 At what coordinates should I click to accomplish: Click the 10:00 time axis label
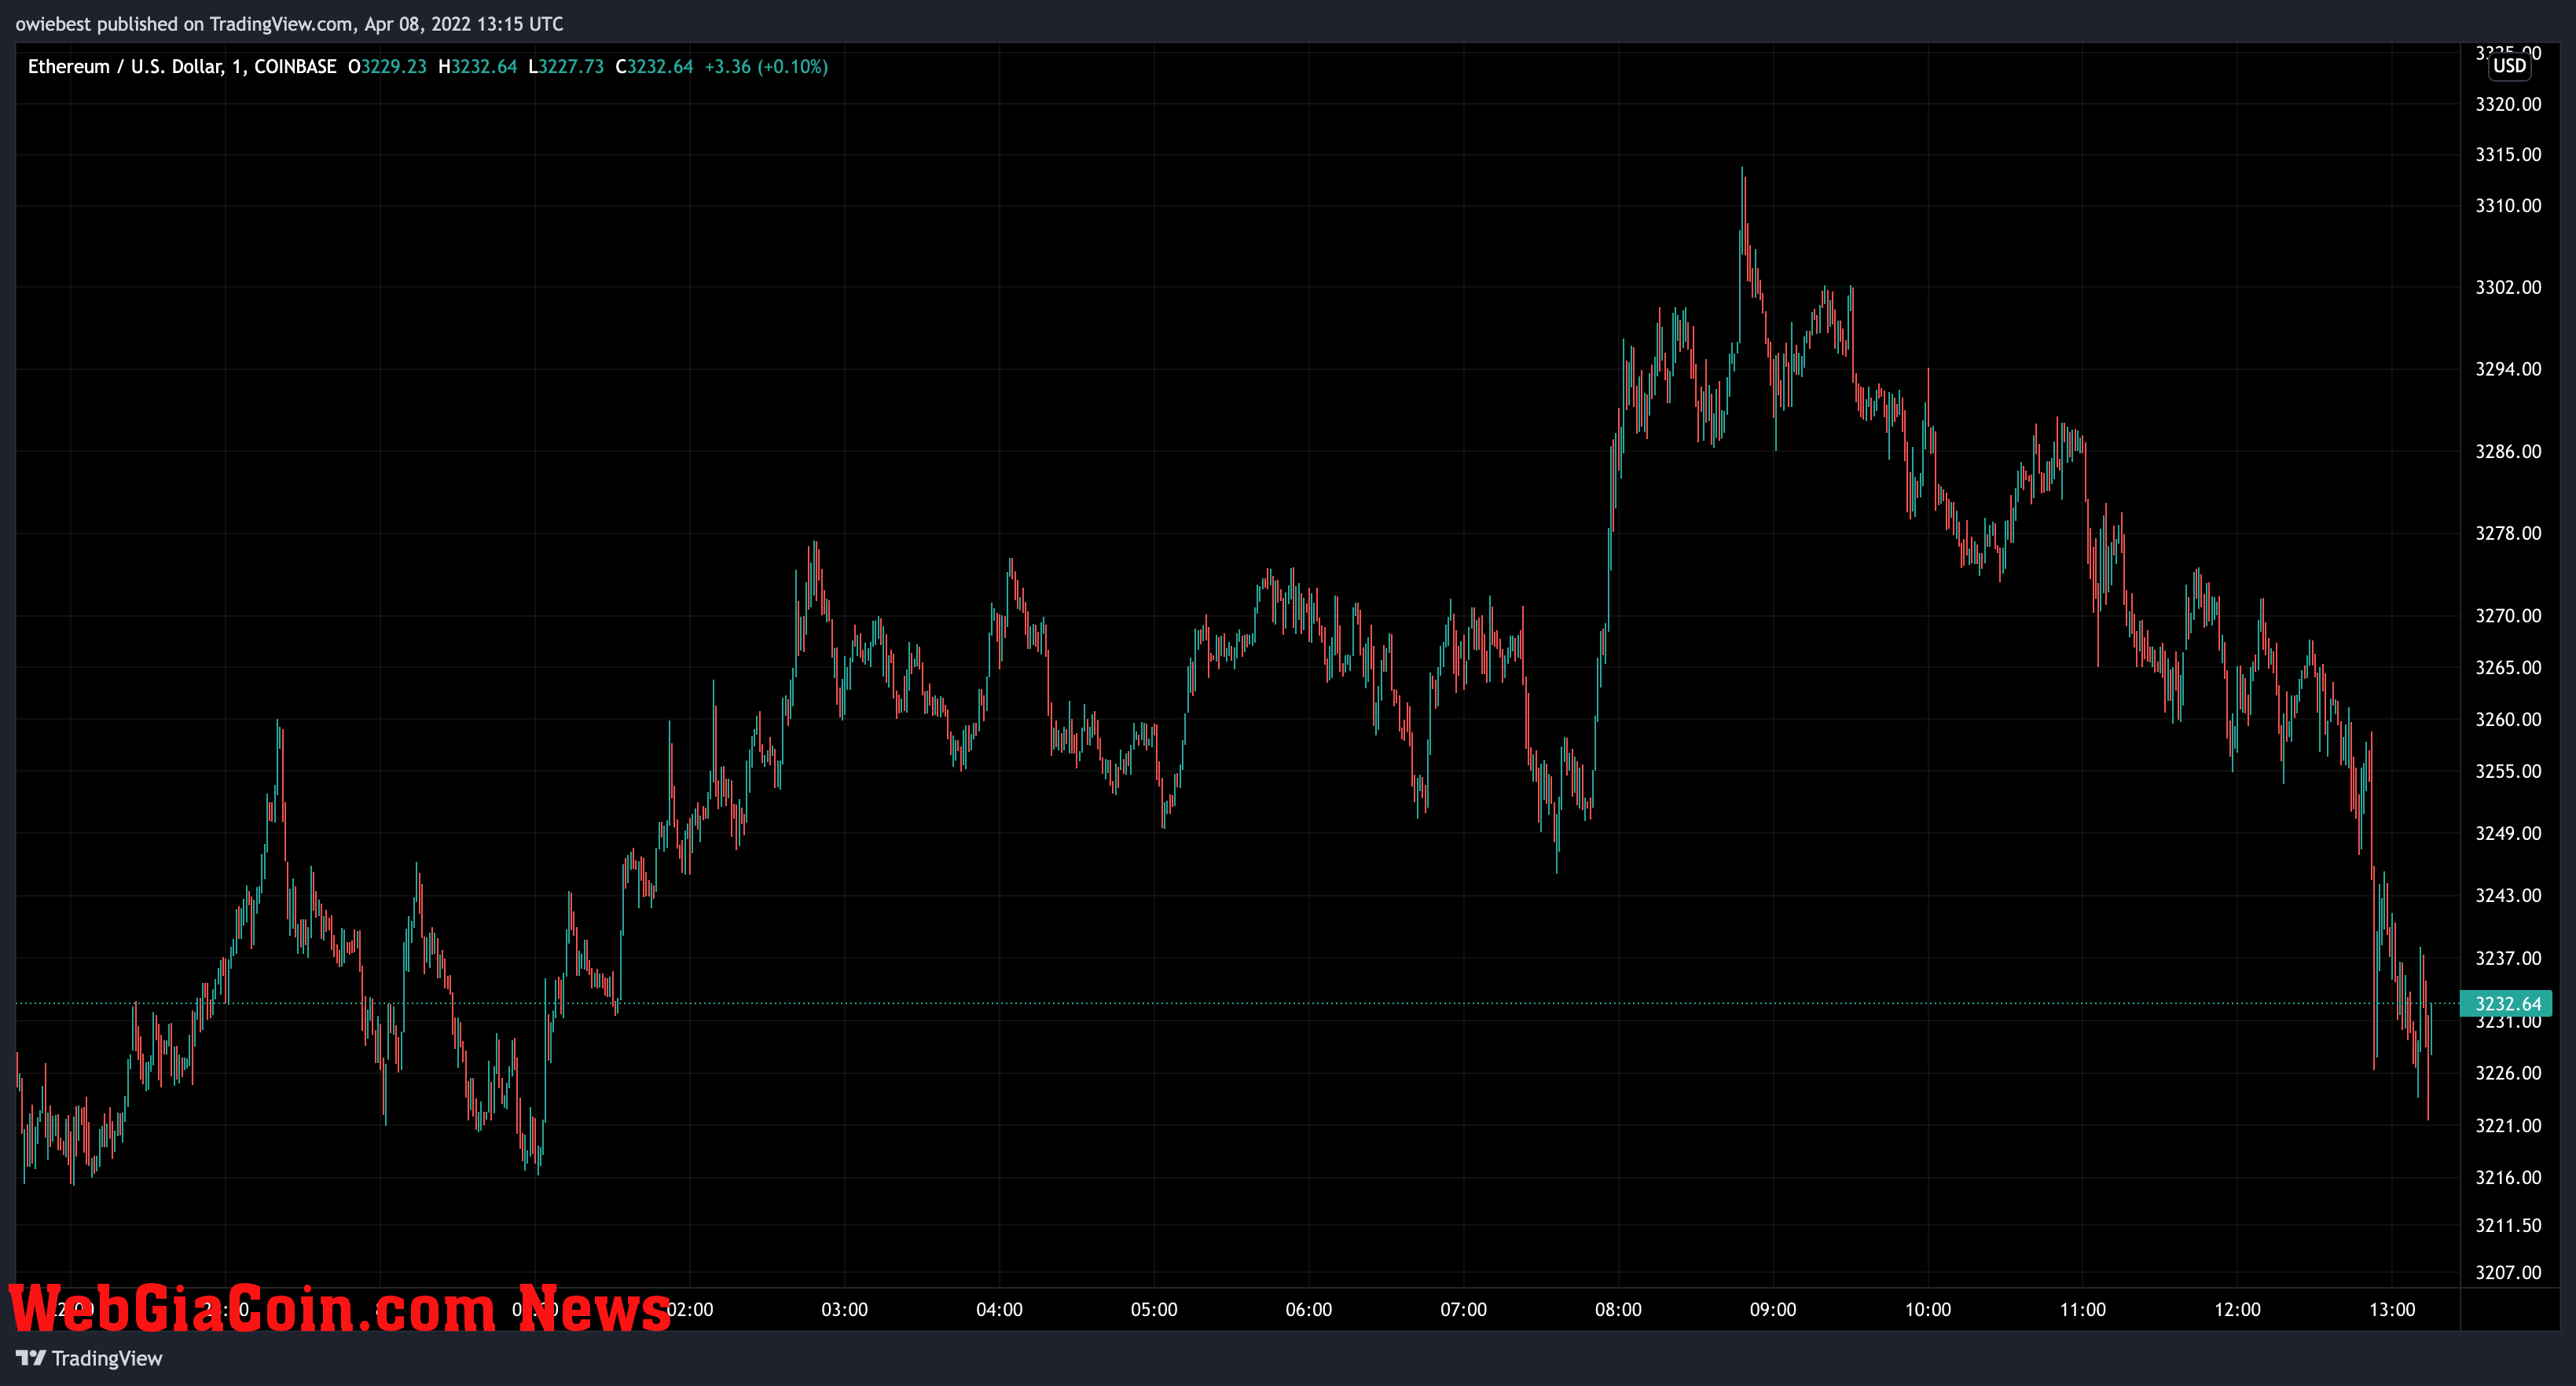click(x=1928, y=1309)
